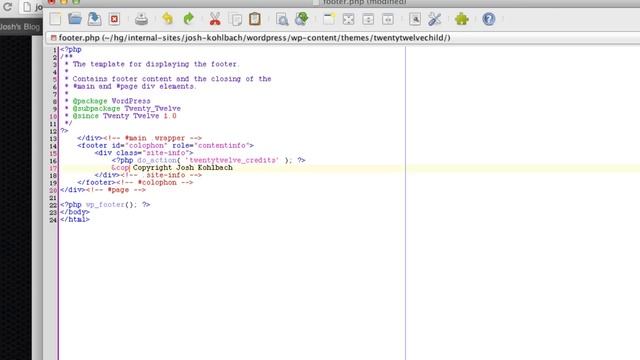Screen dimensions: 640x360
Task: Click the do_action 'twentytwelve_credits' line
Action: click(x=209, y=160)
